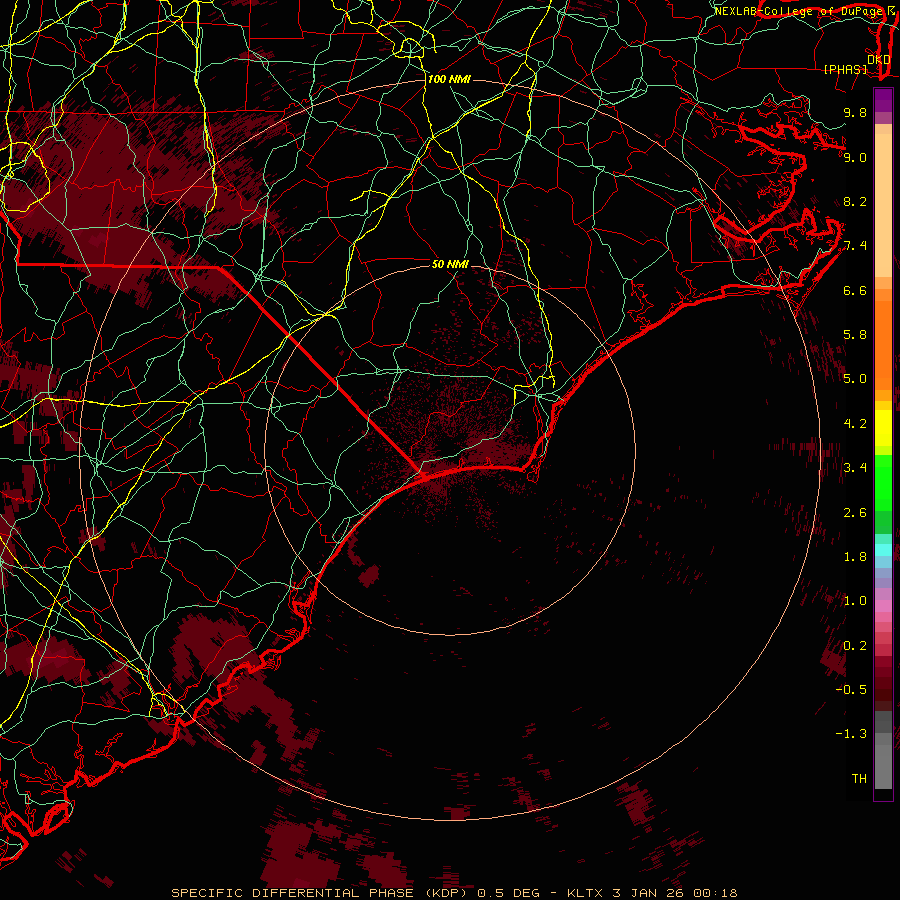Click the KLTX radar site identifier
Screen dimensions: 900x900
pos(585,893)
